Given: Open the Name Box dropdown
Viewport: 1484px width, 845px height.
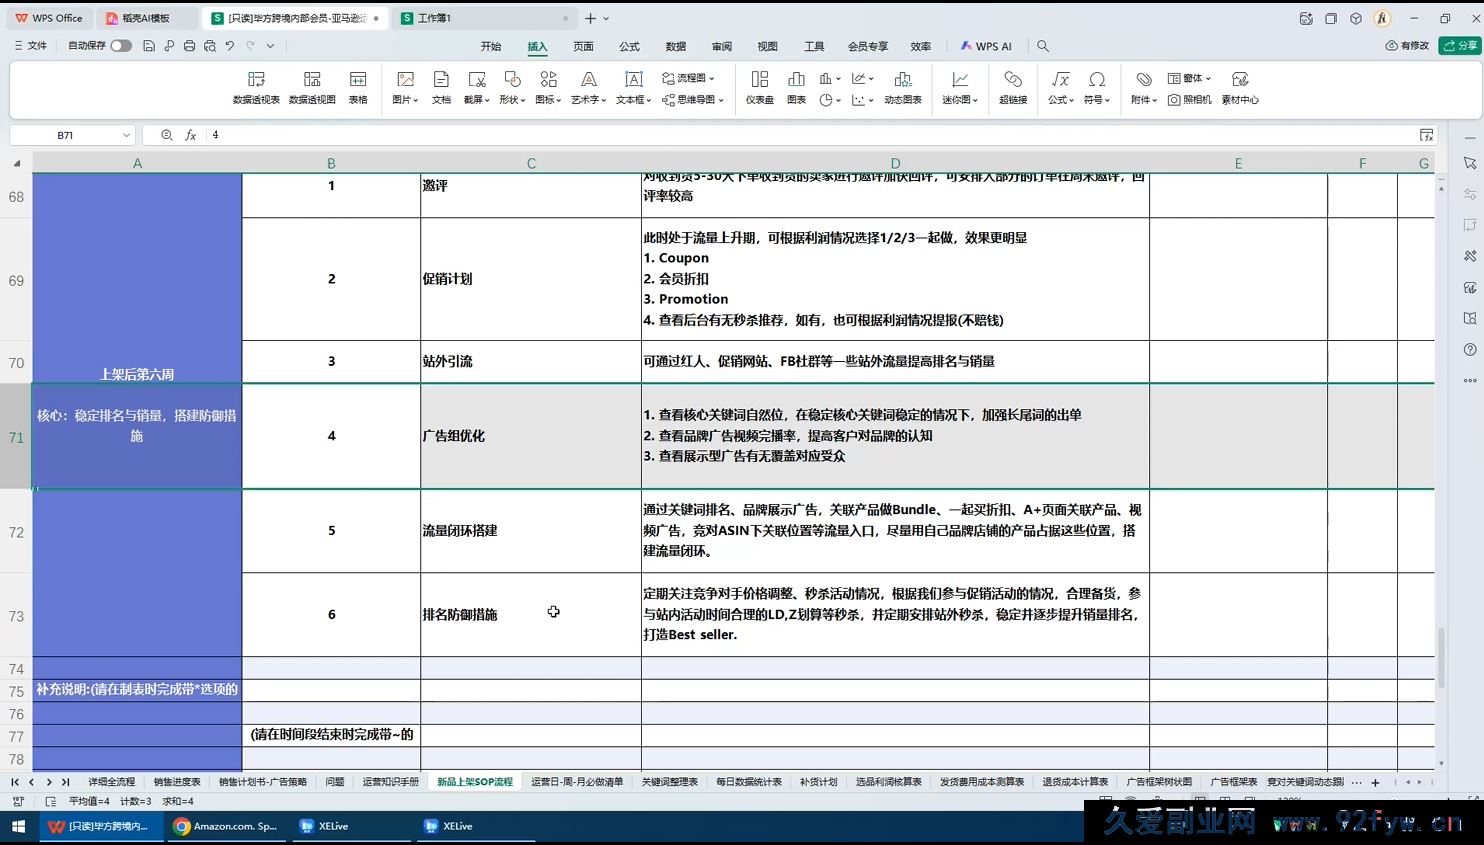Looking at the screenshot, I should 126,134.
